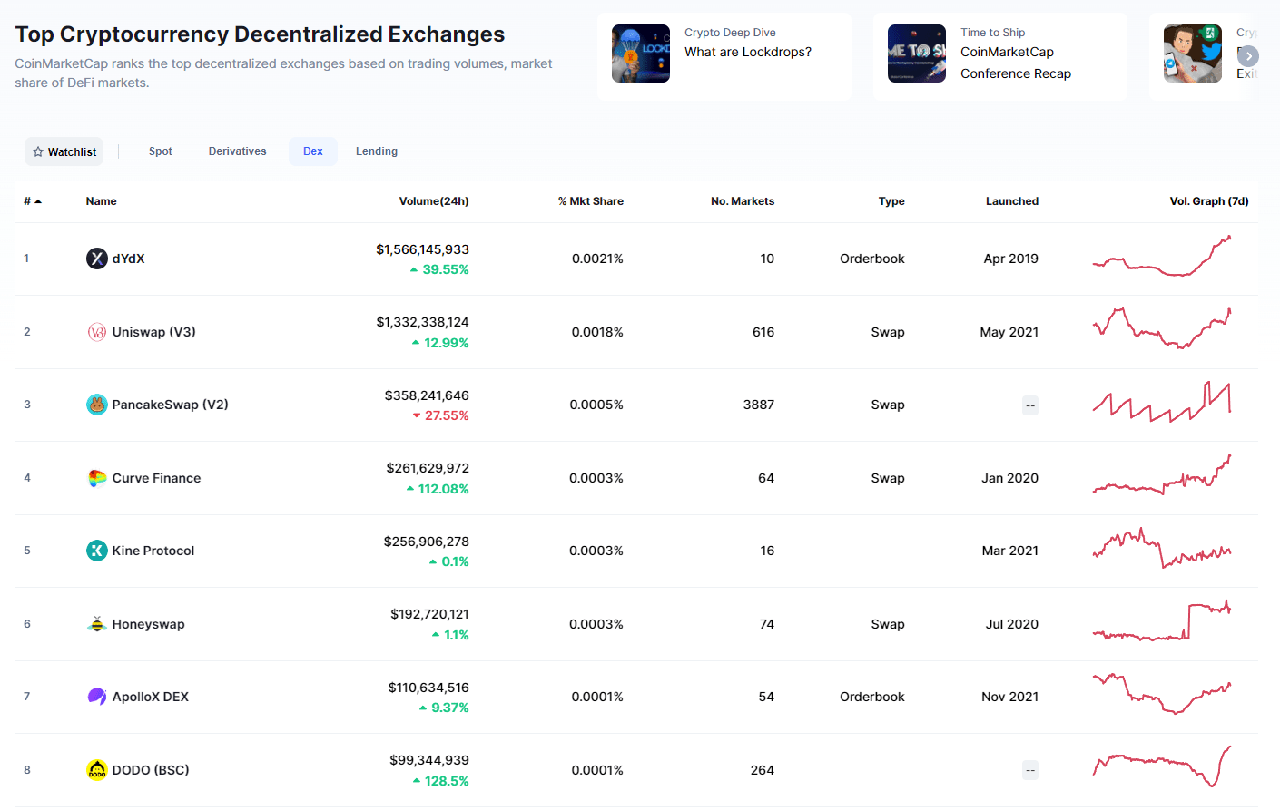Open the dYdX exchange link
This screenshot has width=1280, height=810.
[x=129, y=259]
